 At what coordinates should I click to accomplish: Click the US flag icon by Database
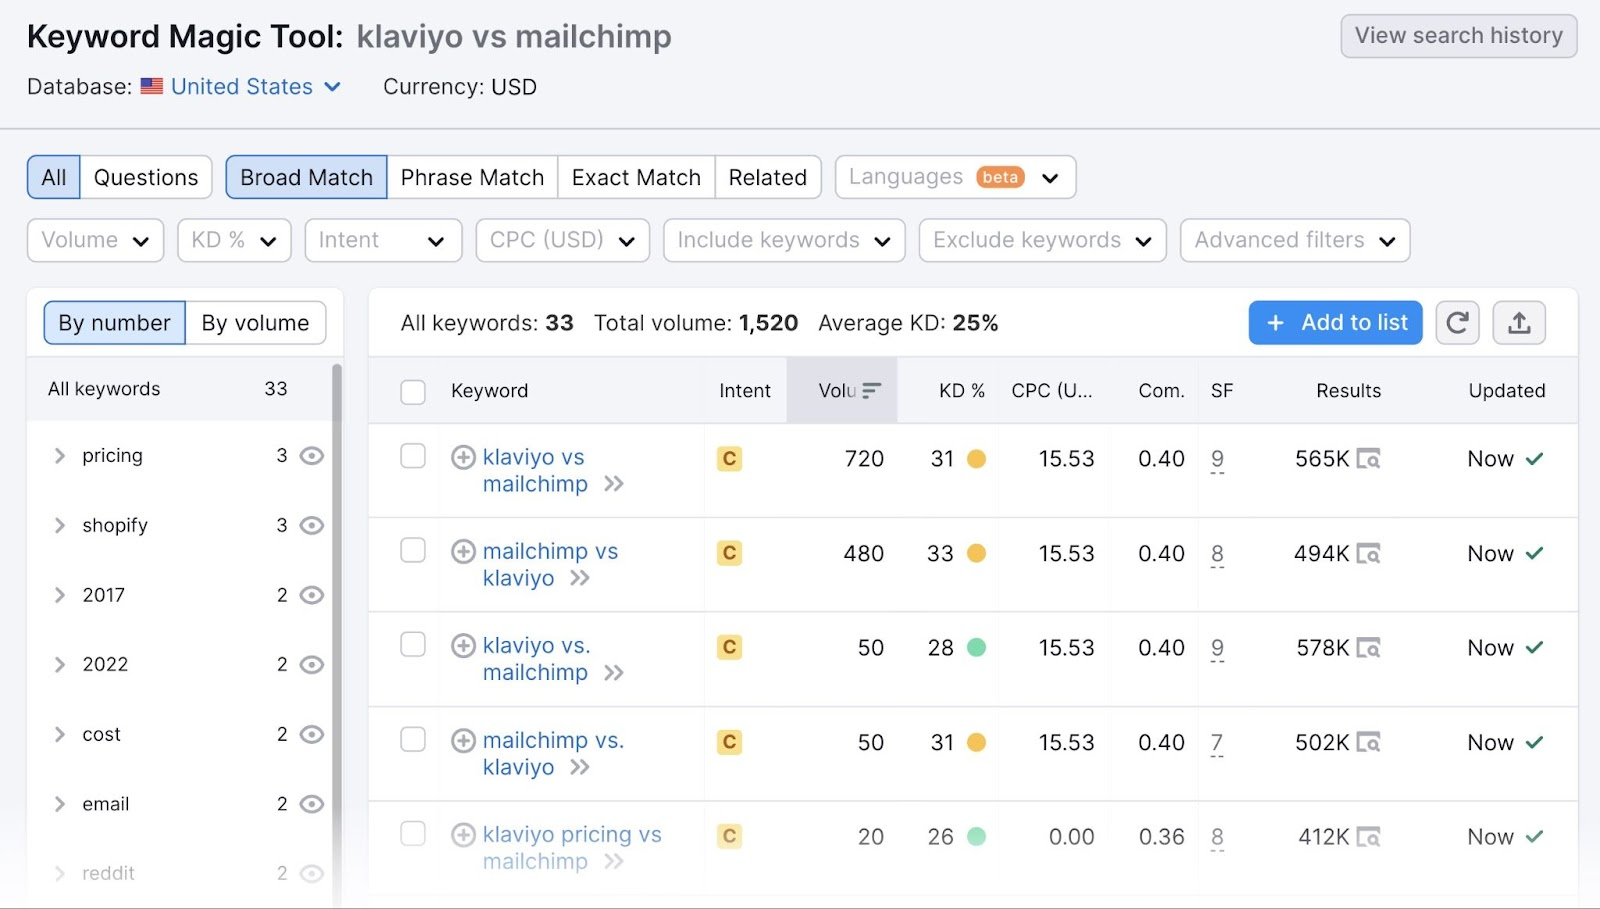pyautogui.click(x=152, y=86)
